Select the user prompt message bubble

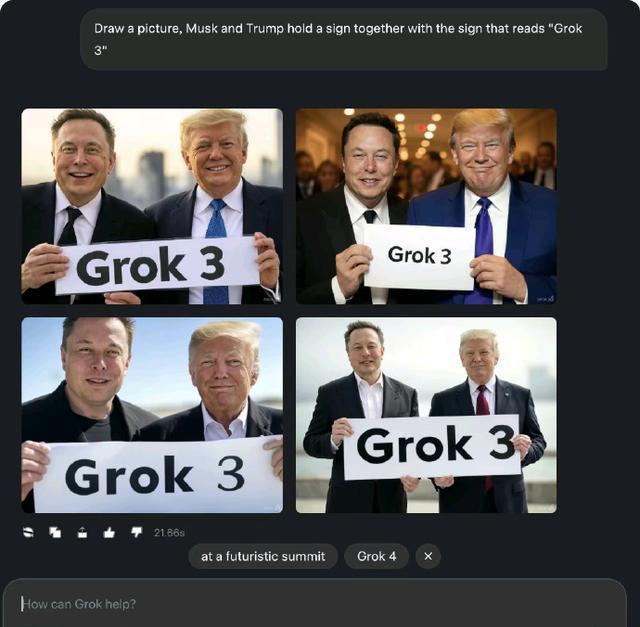[x=344, y=39]
